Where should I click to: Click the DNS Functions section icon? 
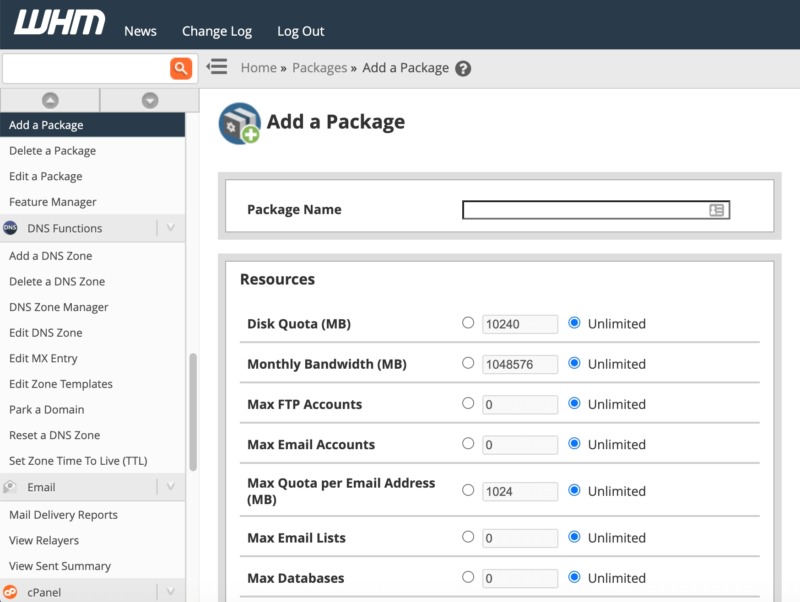[x=11, y=228]
